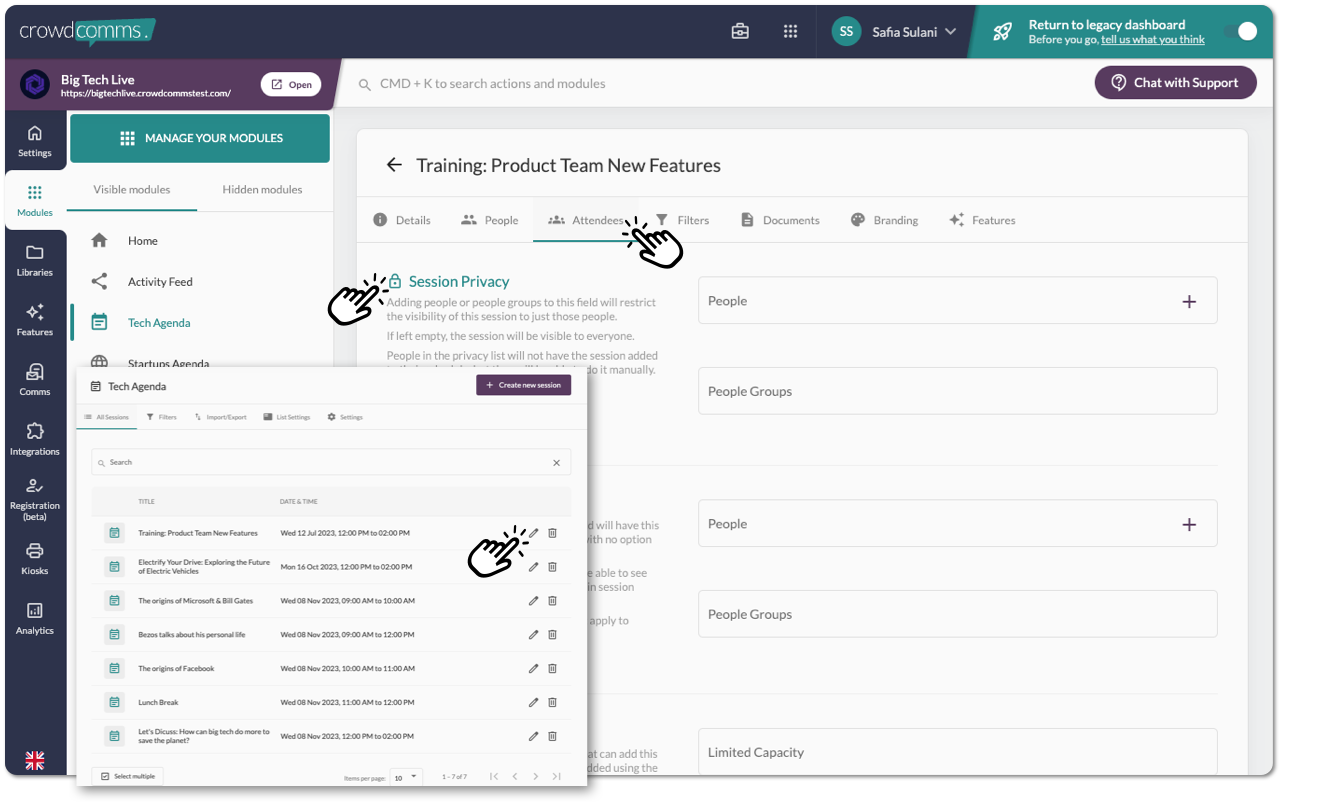Go back using the left arrow icon
The image size is (1319, 804).
point(394,165)
